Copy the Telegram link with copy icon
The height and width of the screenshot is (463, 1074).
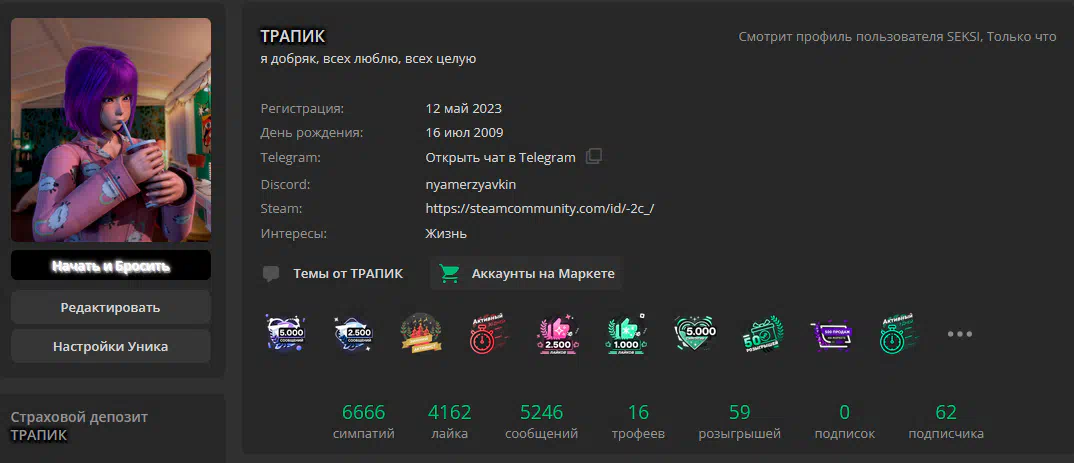click(x=594, y=157)
